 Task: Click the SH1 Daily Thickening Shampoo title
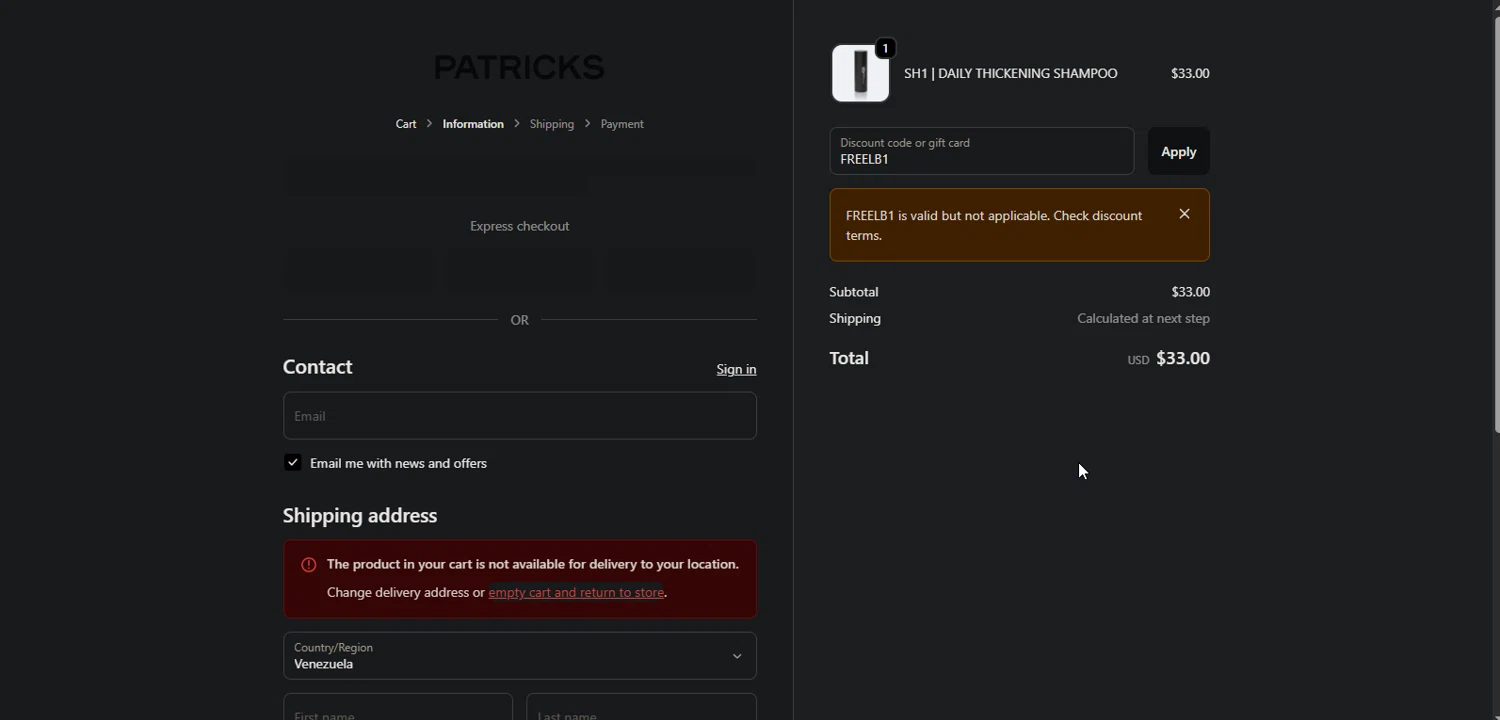tap(1011, 73)
